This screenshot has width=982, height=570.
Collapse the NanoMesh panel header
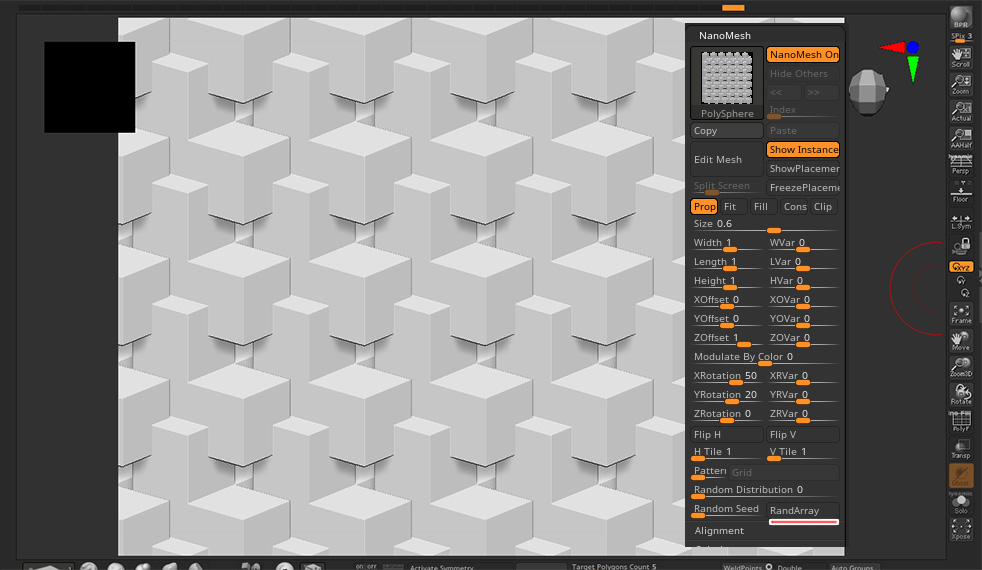pyautogui.click(x=725, y=35)
